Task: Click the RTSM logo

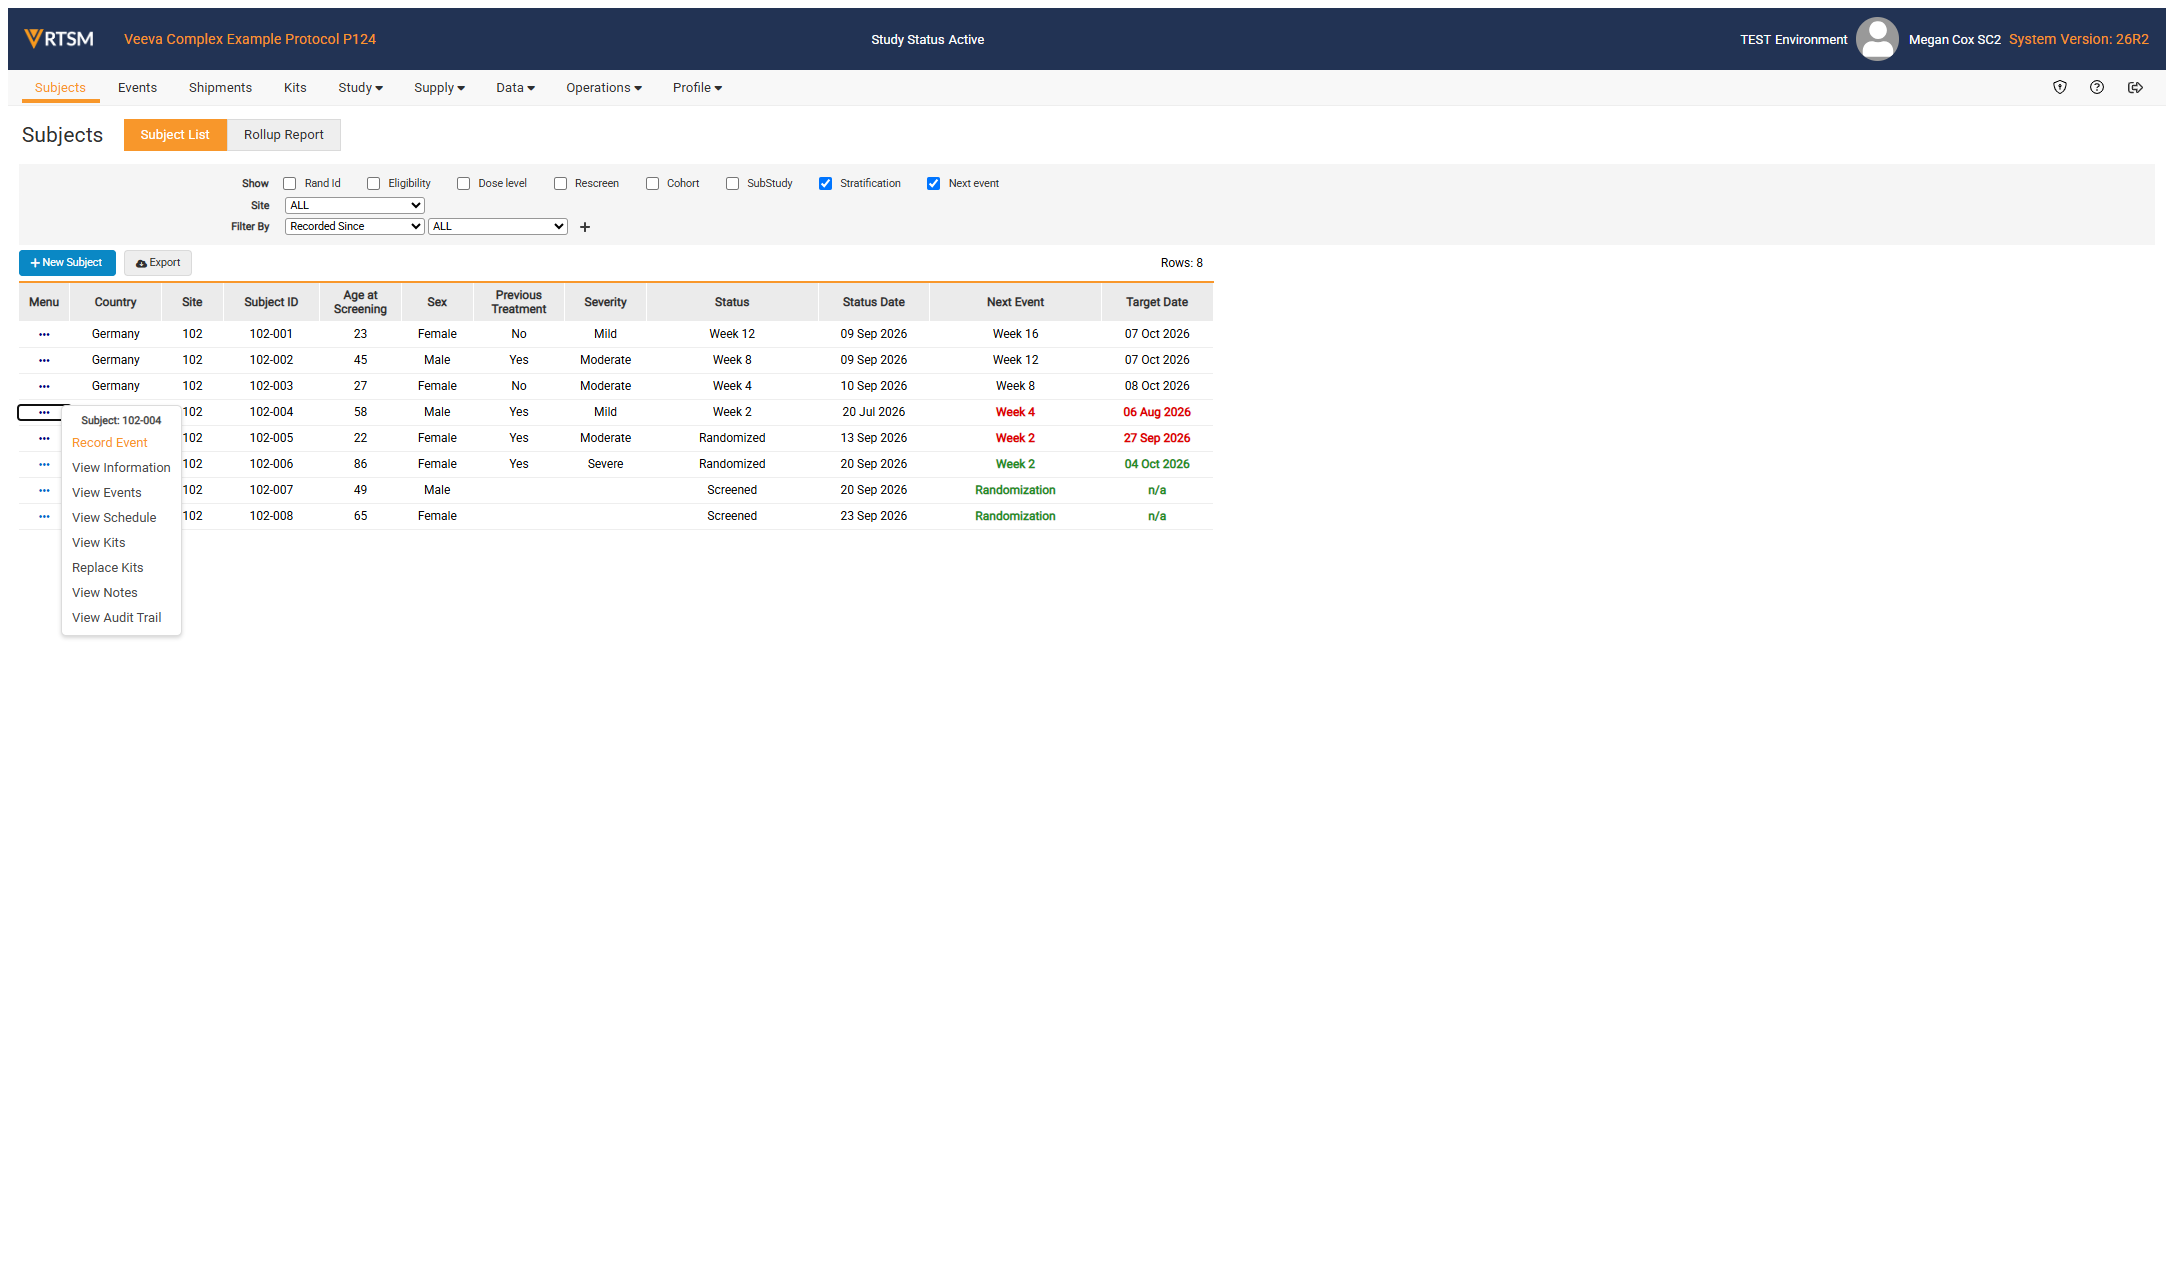Action: (59, 39)
